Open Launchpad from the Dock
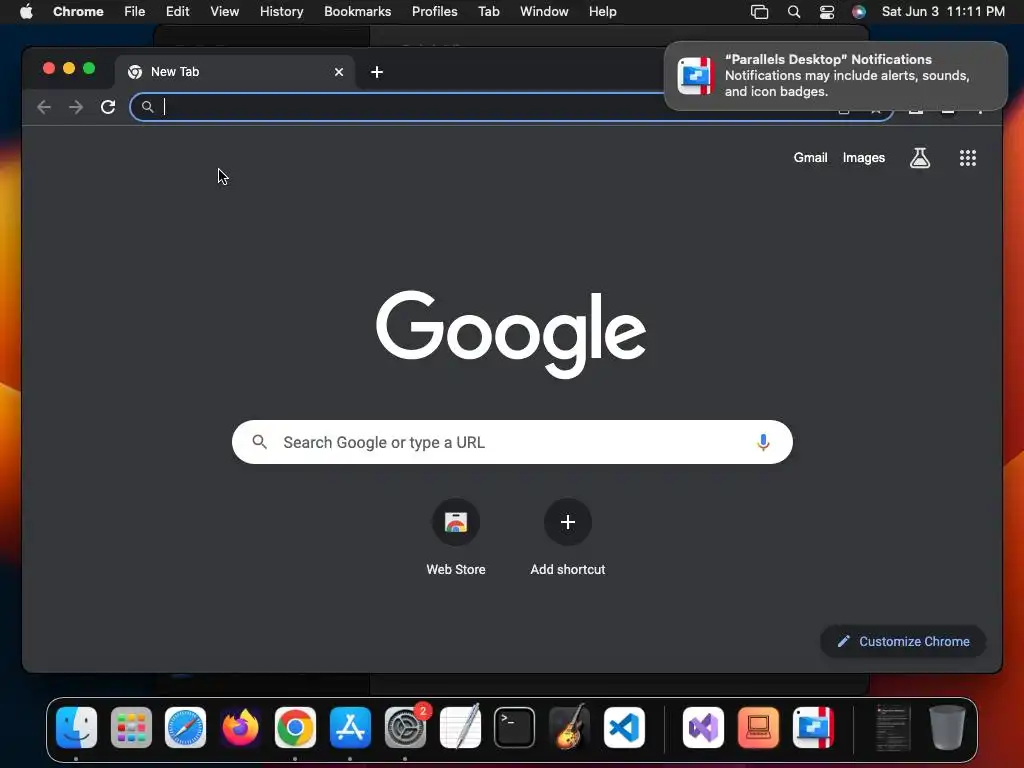 tap(131, 727)
